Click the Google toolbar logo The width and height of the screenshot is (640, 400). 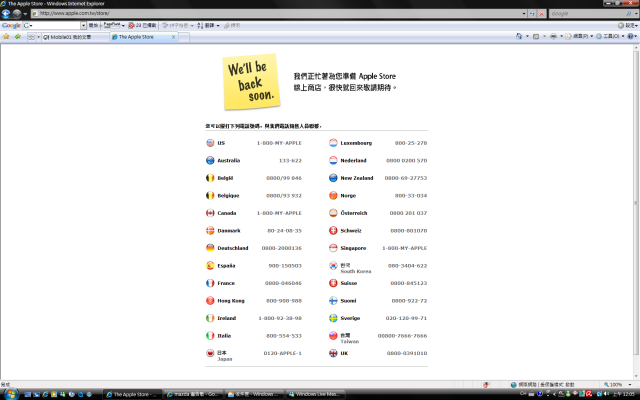tap(11, 25)
